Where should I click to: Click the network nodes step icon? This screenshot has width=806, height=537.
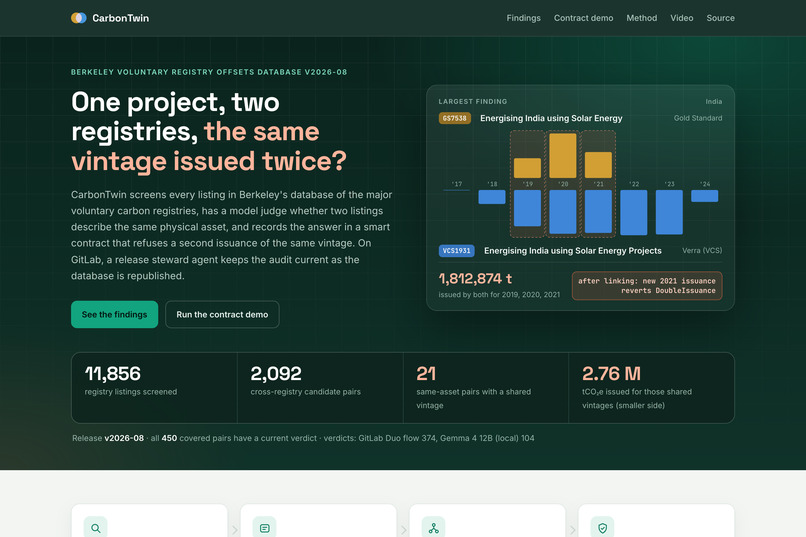pyautogui.click(x=433, y=528)
